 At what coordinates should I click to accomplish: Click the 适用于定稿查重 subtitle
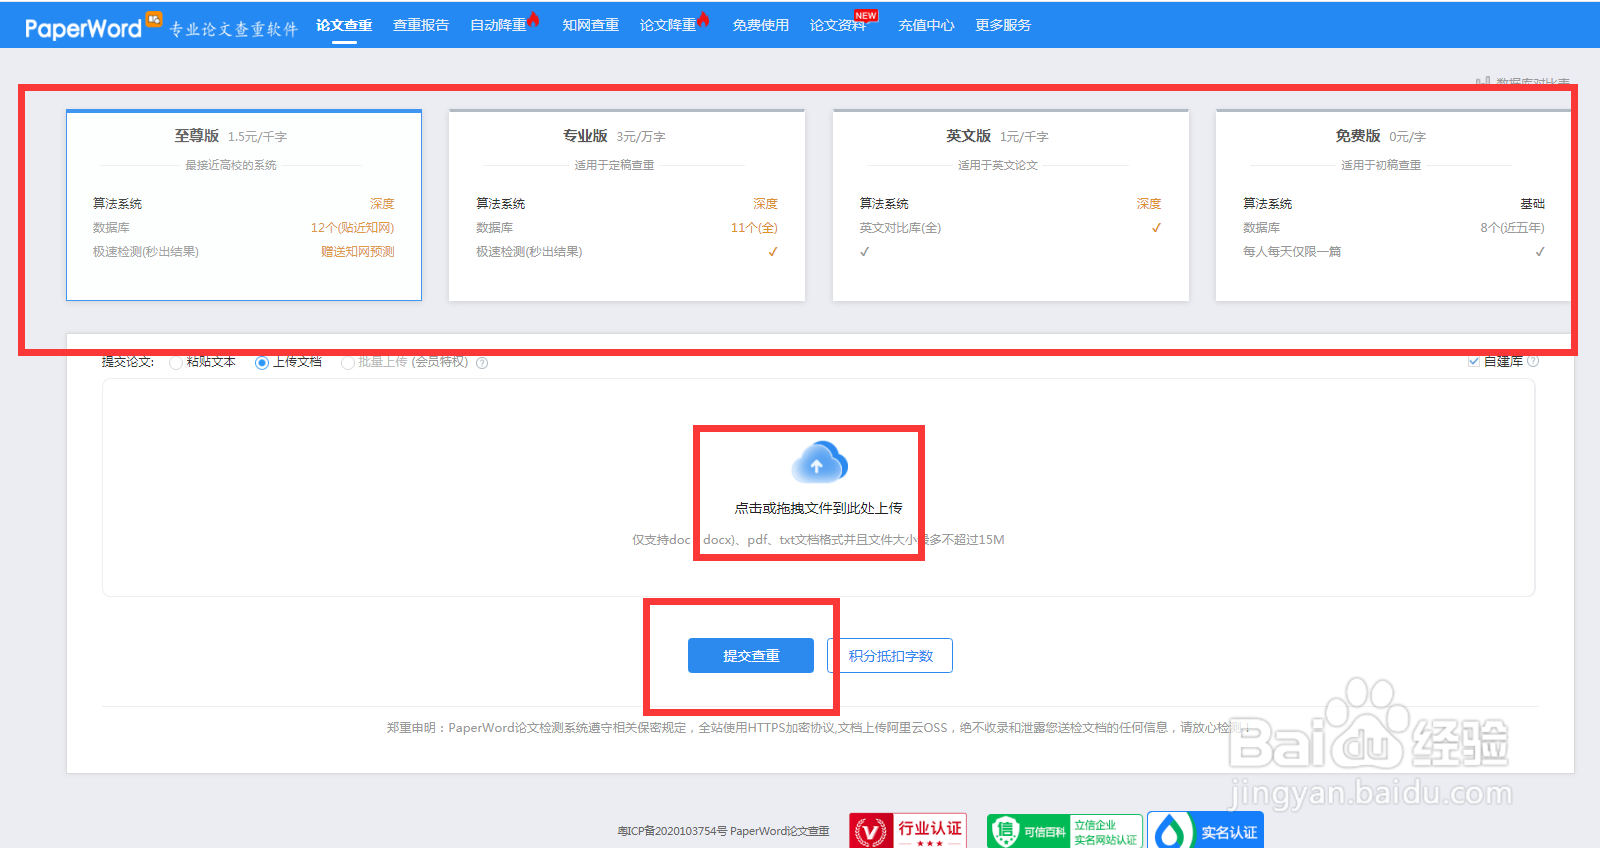coord(614,165)
